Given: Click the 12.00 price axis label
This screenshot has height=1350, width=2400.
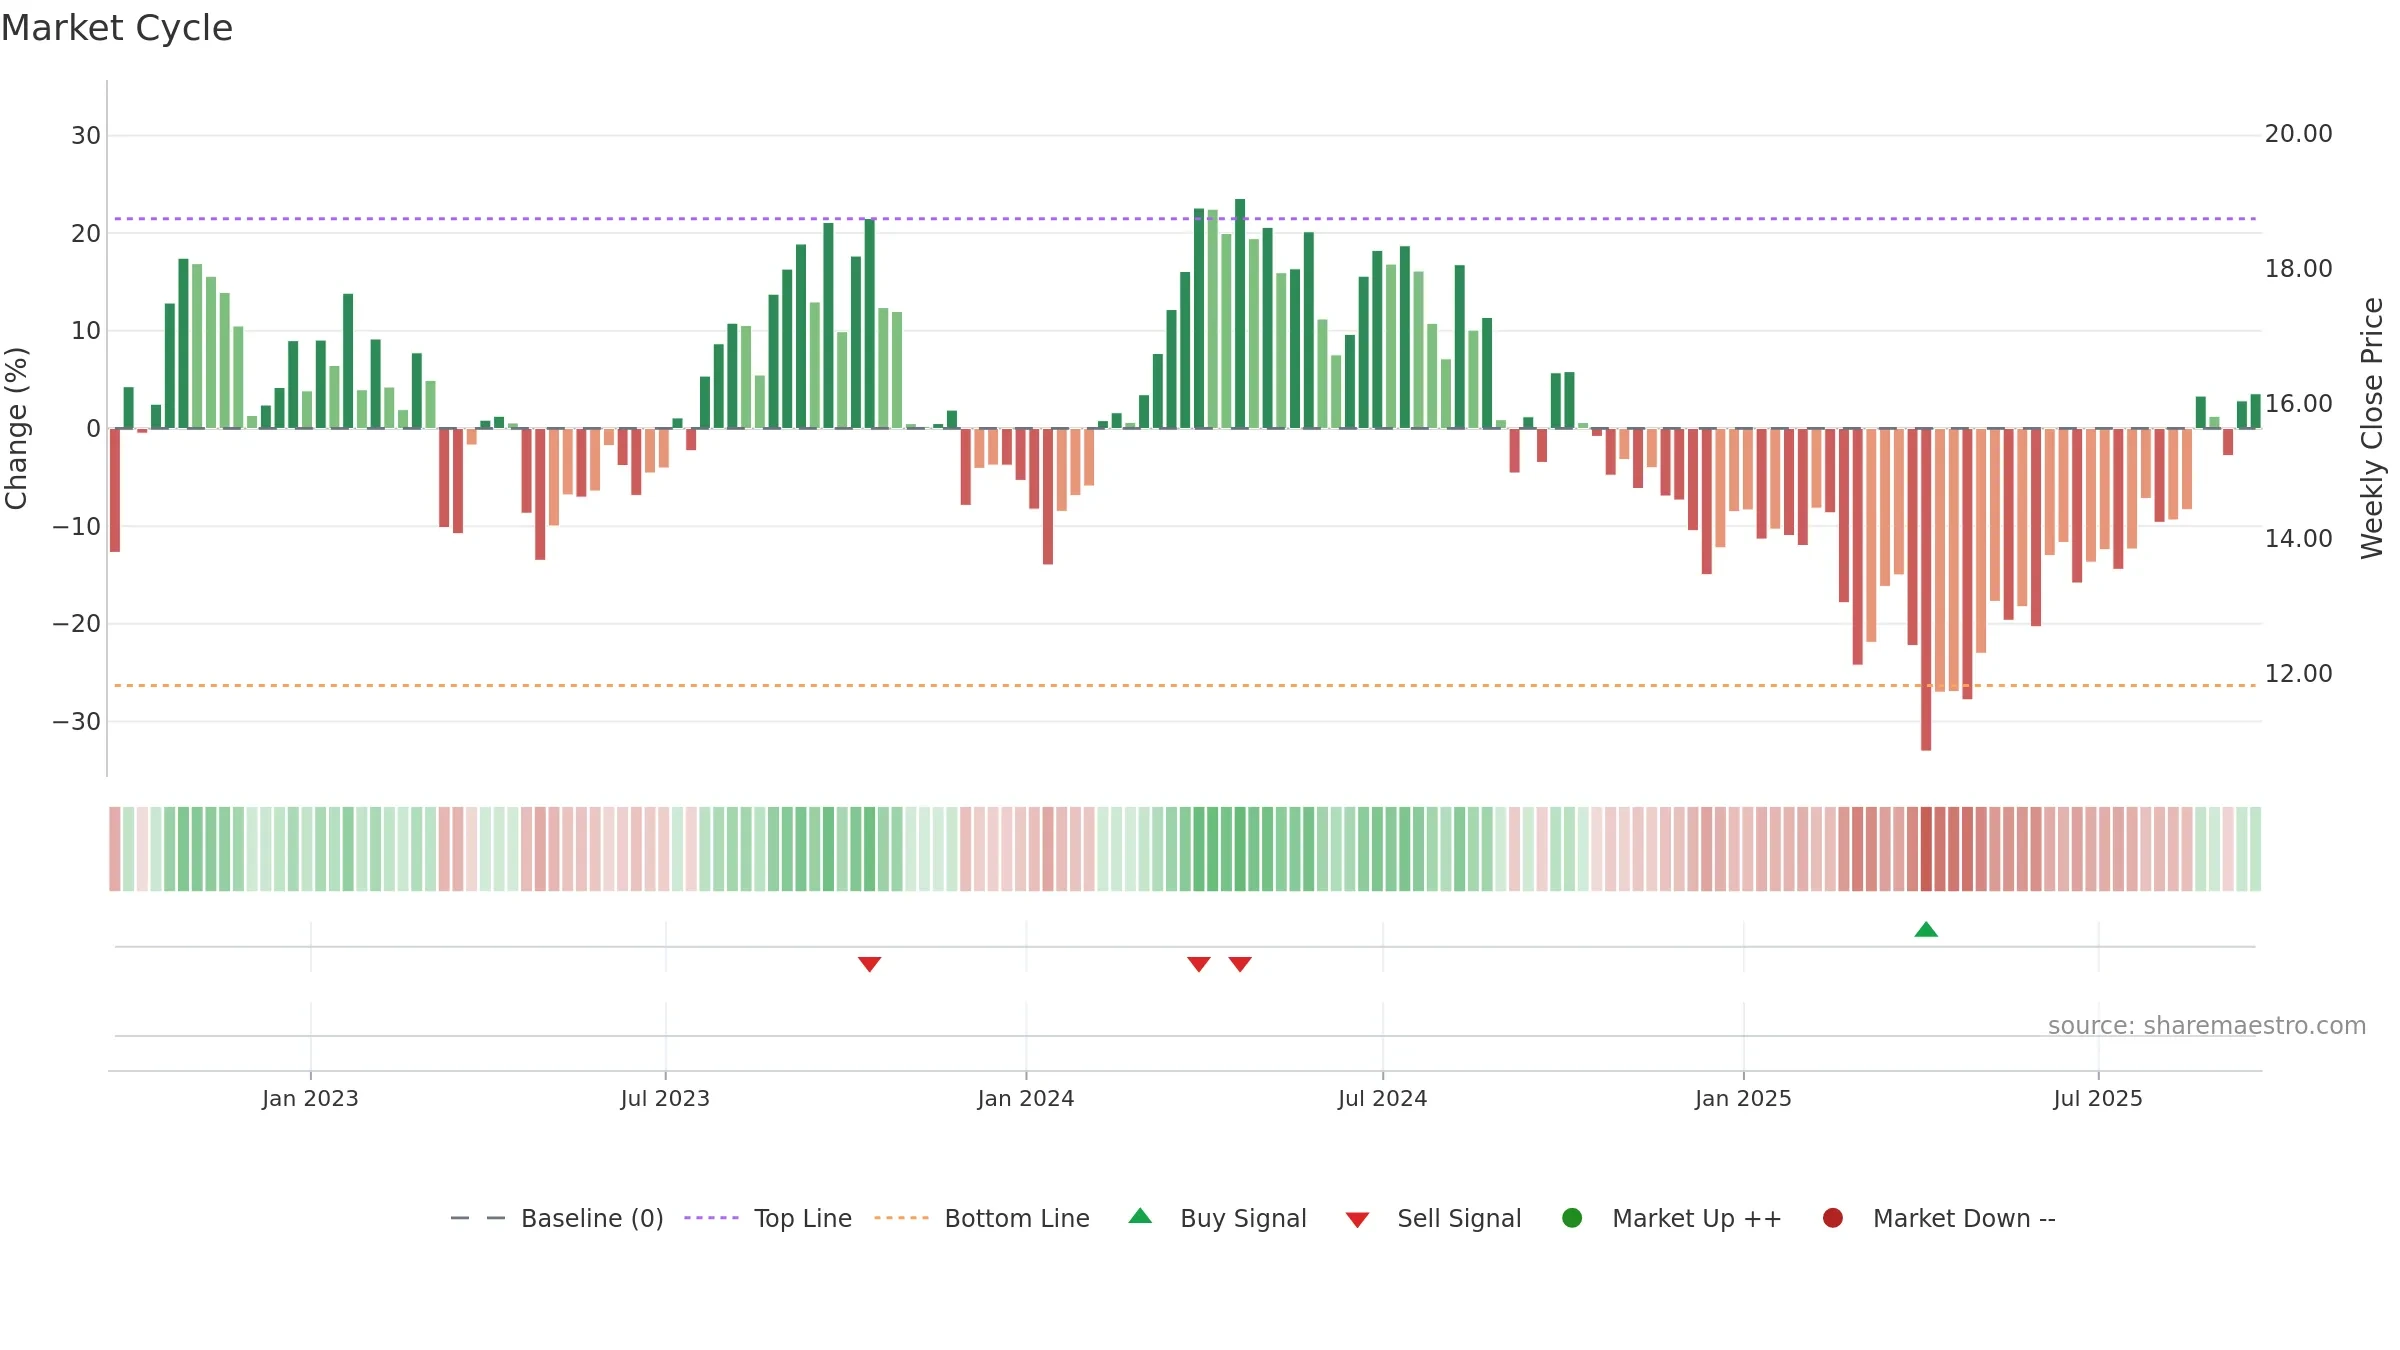Looking at the screenshot, I should (x=2298, y=674).
